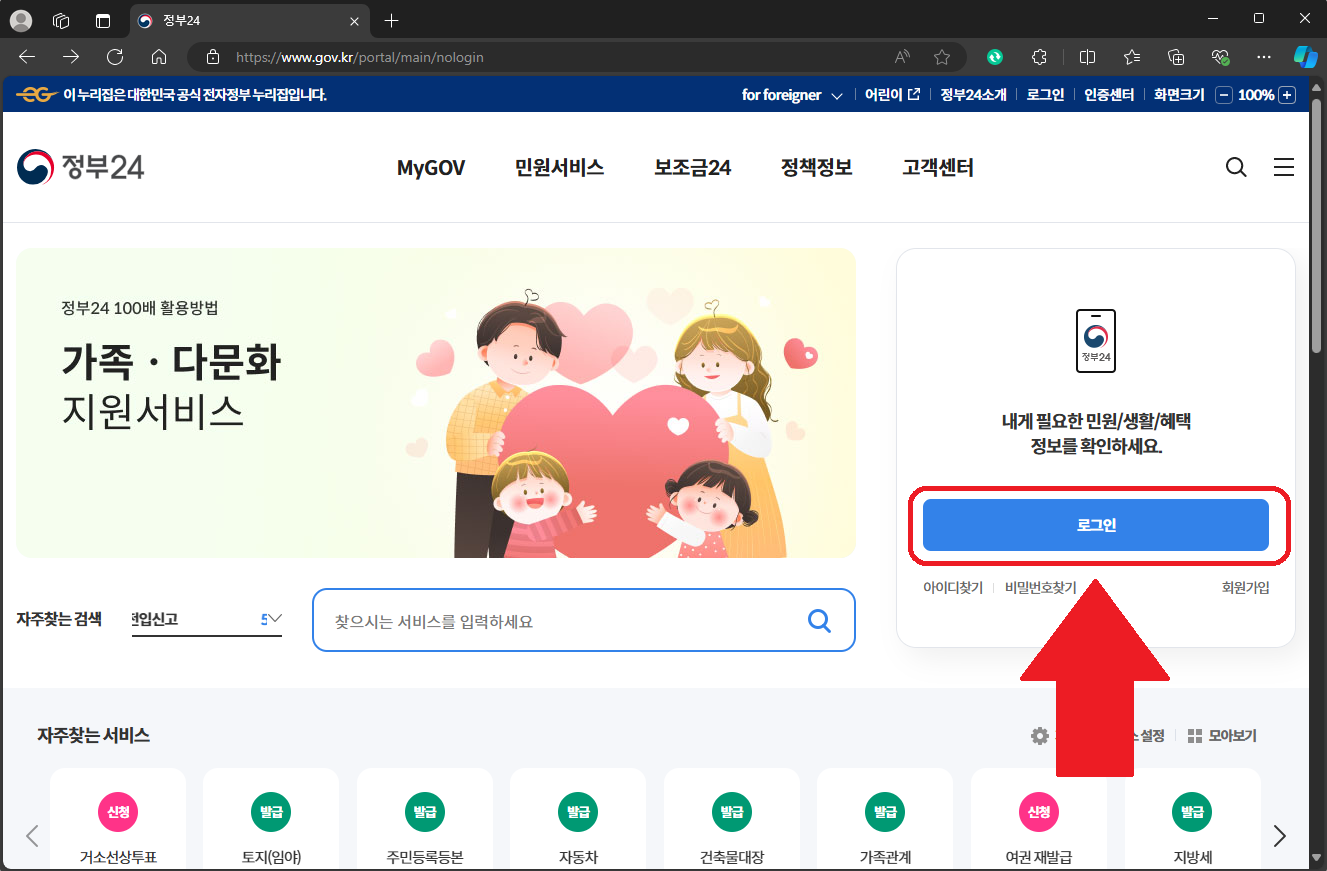This screenshot has width=1327, height=871.
Task: Open the 주민등록등본 발급 service icon
Action: pyautogui.click(x=425, y=811)
